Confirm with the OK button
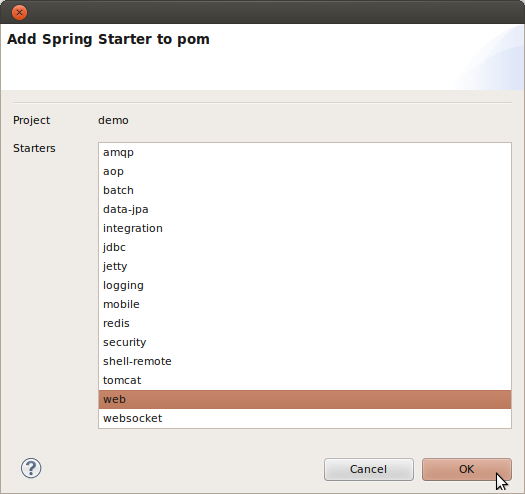This screenshot has height=494, width=525. 467,469
